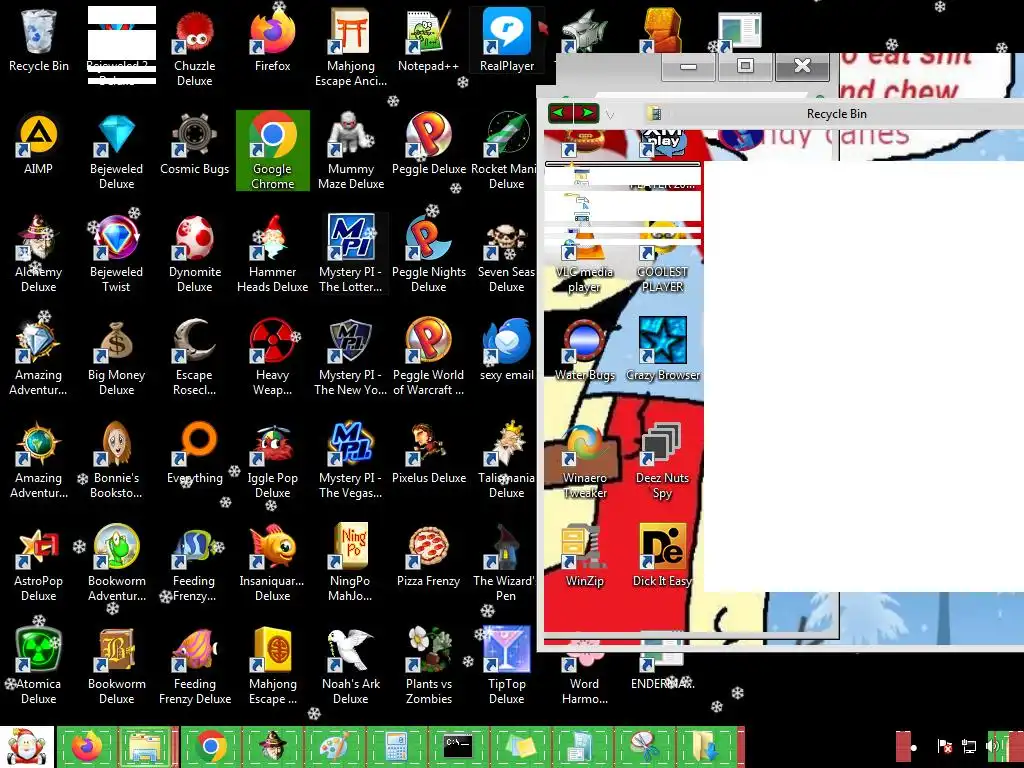Select the Dick It Easy icon
The width and height of the screenshot is (1024, 768).
pyautogui.click(x=662, y=556)
